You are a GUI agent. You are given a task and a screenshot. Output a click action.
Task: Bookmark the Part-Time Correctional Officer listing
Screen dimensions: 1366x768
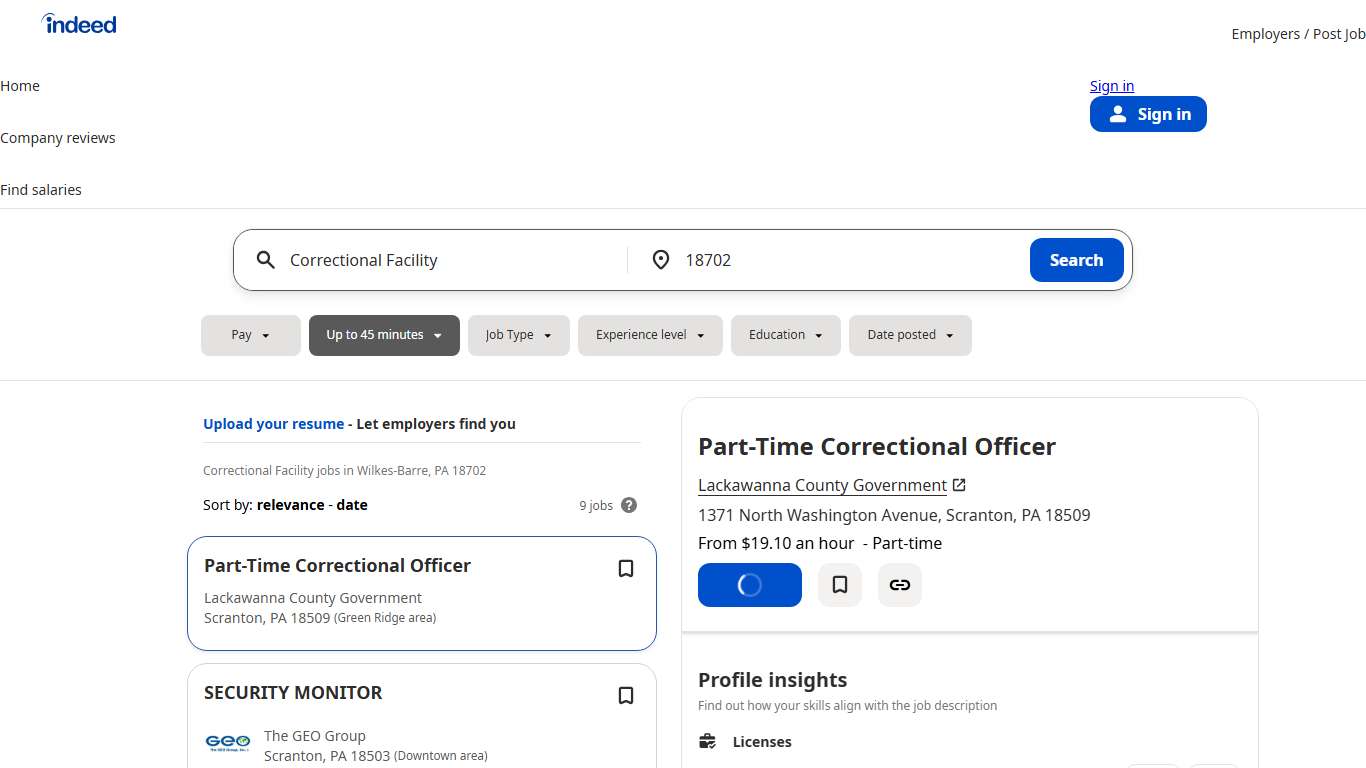(626, 568)
